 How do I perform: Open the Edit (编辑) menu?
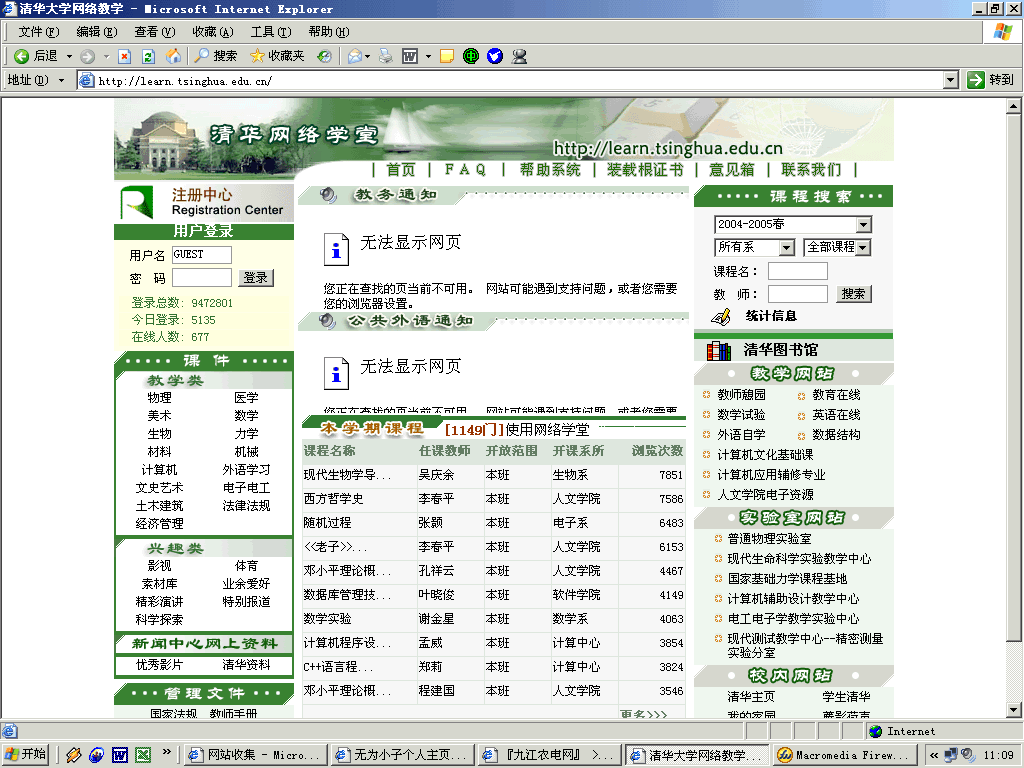(97, 31)
